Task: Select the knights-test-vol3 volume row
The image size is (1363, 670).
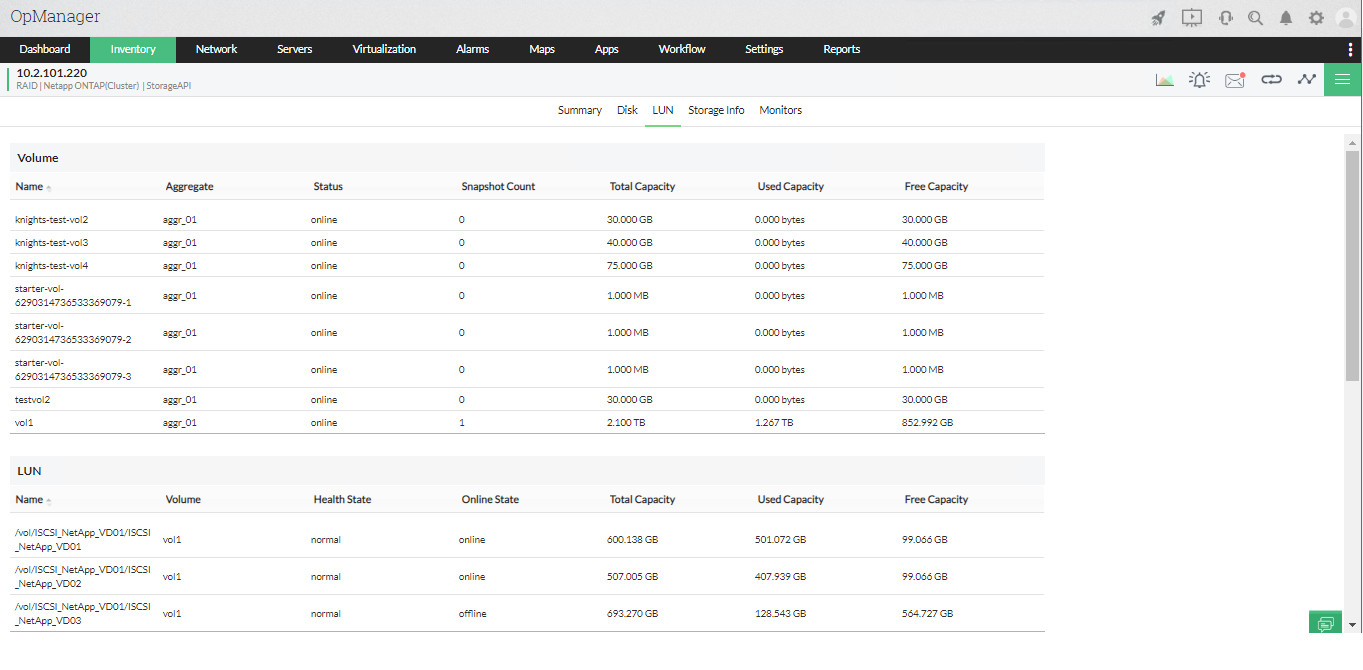Action: point(527,242)
